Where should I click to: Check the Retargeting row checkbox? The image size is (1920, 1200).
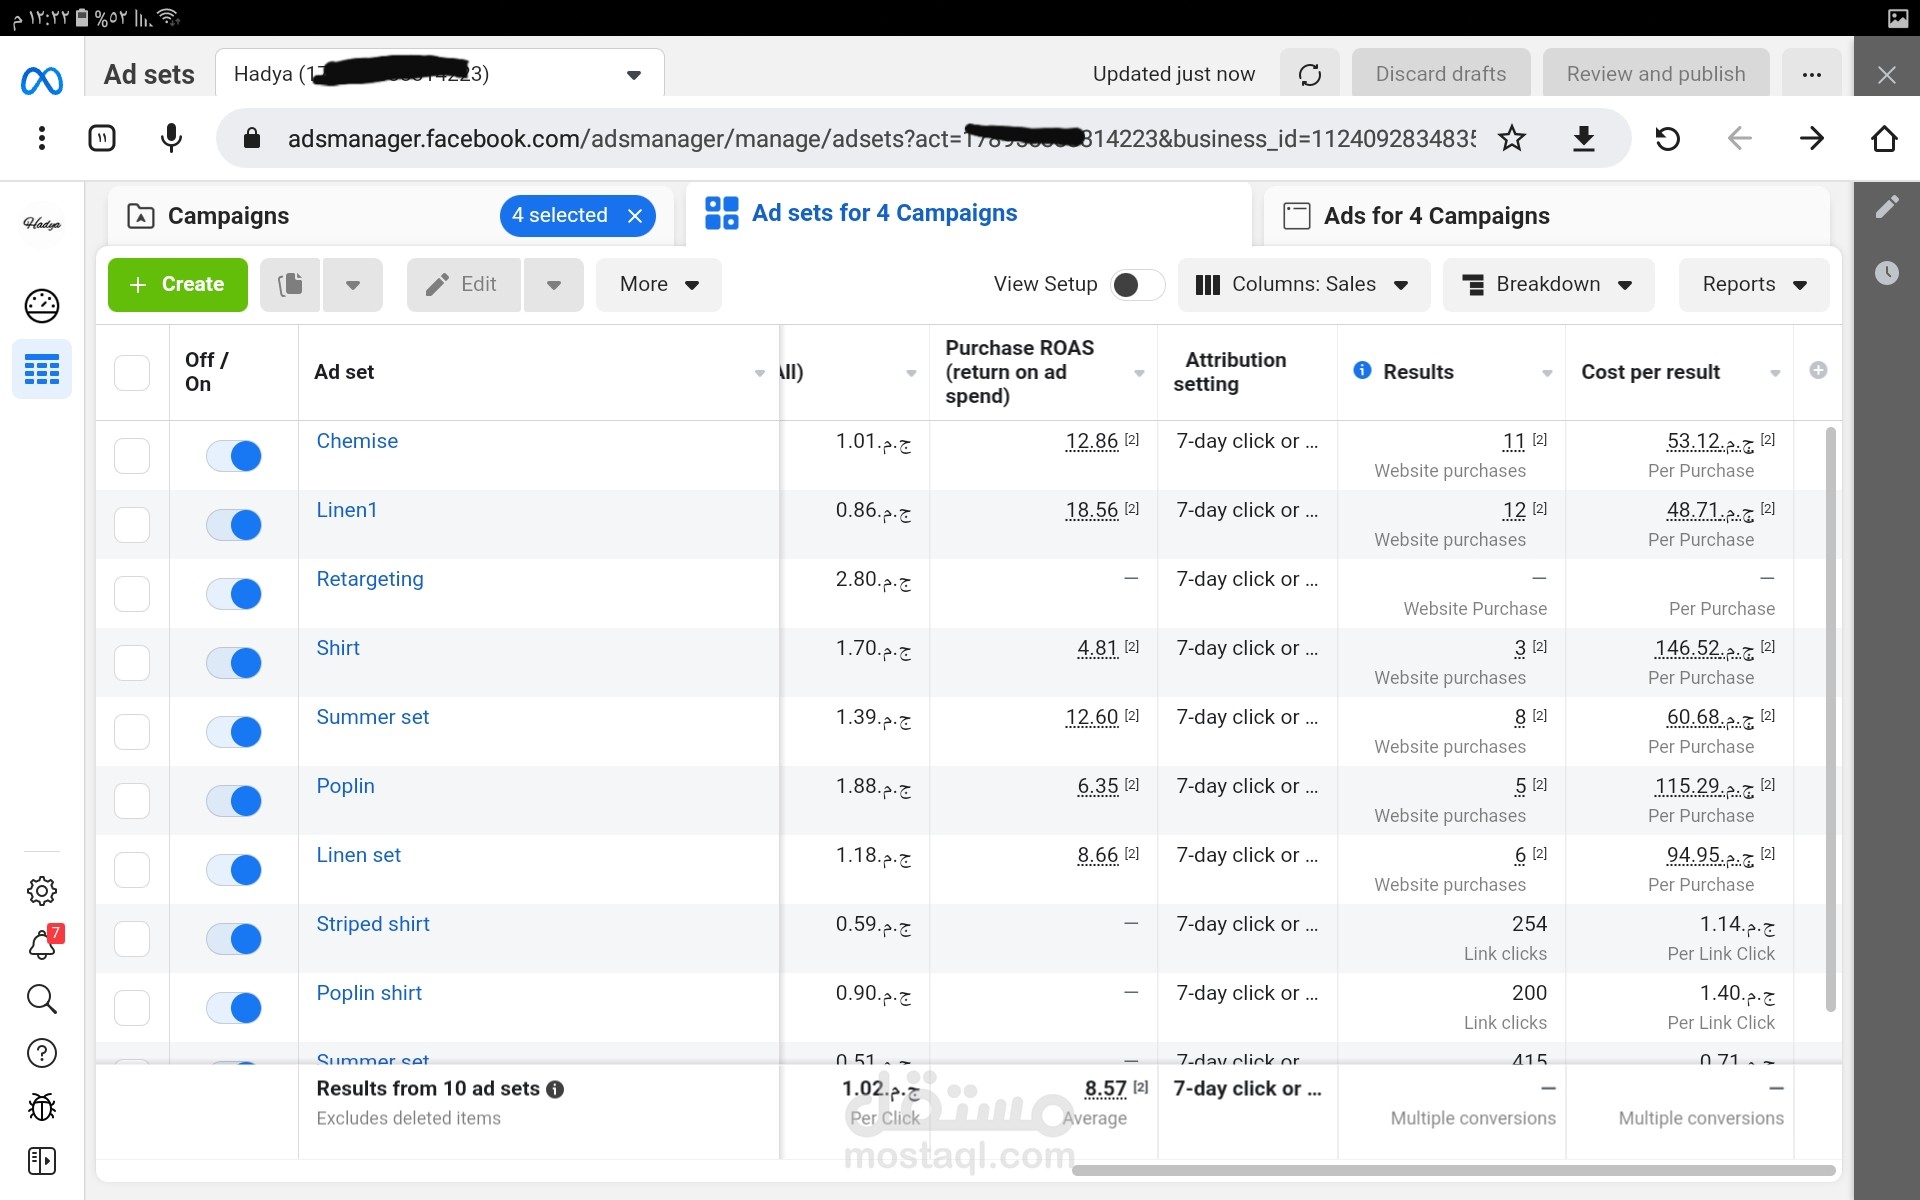point(132,594)
